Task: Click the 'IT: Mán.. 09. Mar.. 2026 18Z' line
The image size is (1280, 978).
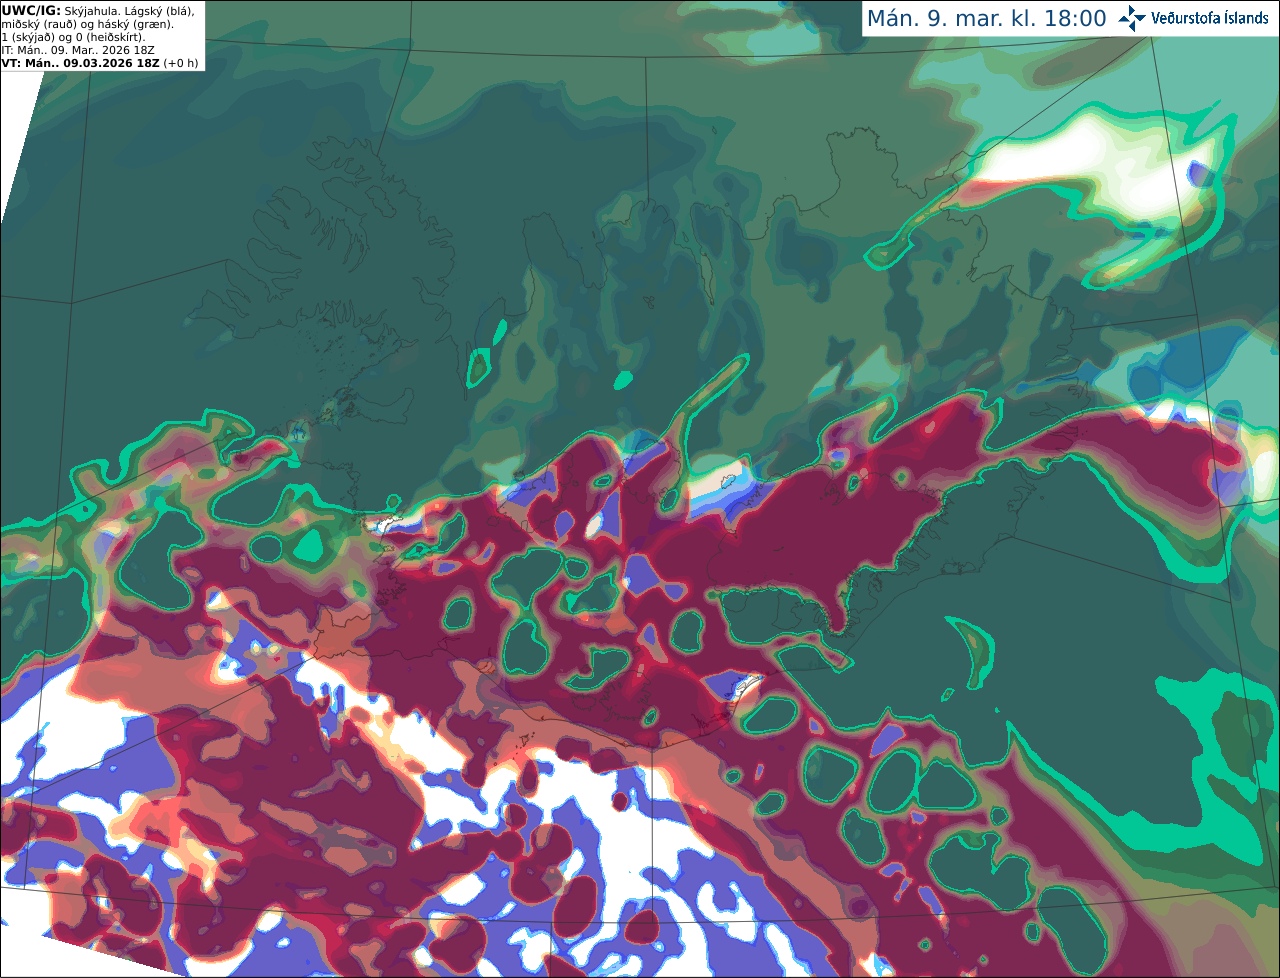Action: (80, 50)
